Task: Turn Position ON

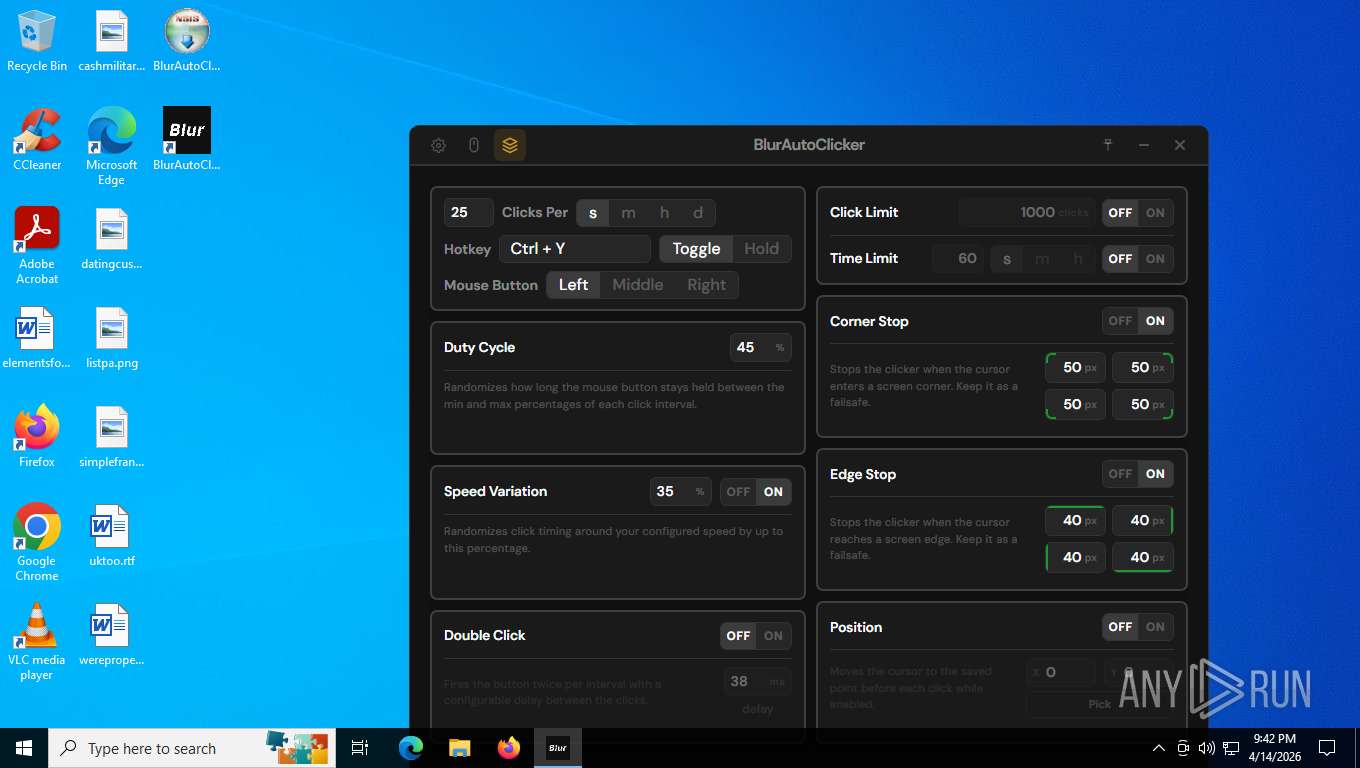Action: 1155,627
